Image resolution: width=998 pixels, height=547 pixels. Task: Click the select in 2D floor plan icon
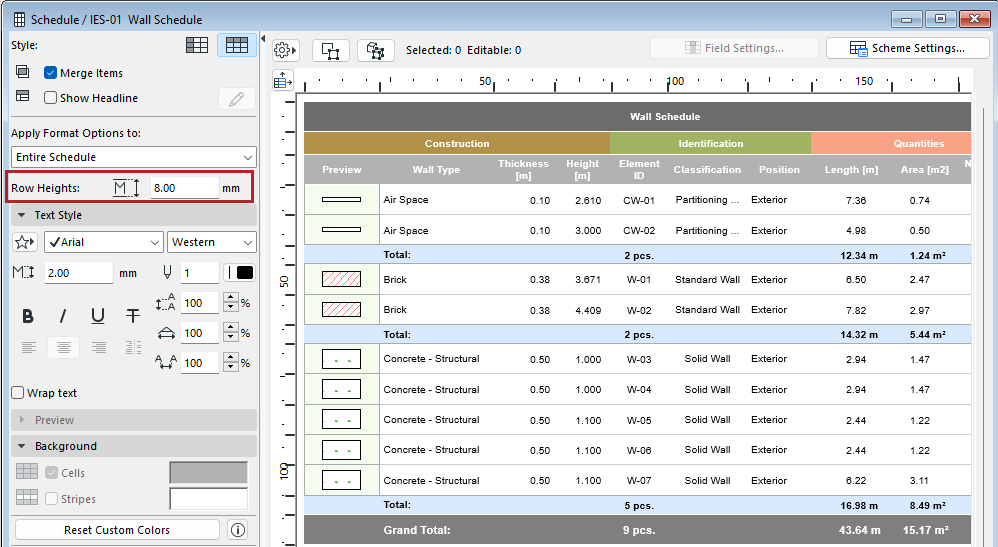pyautogui.click(x=331, y=50)
